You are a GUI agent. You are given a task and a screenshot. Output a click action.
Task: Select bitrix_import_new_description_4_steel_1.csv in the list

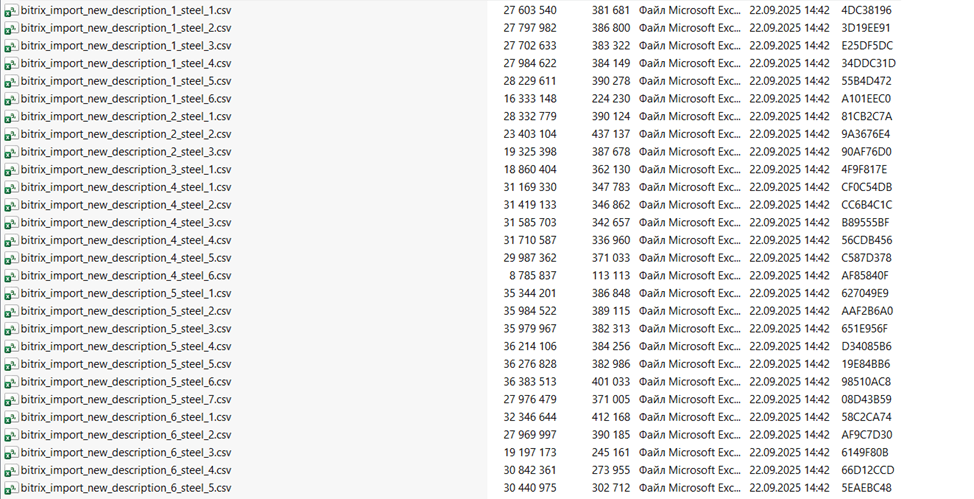[126, 188]
